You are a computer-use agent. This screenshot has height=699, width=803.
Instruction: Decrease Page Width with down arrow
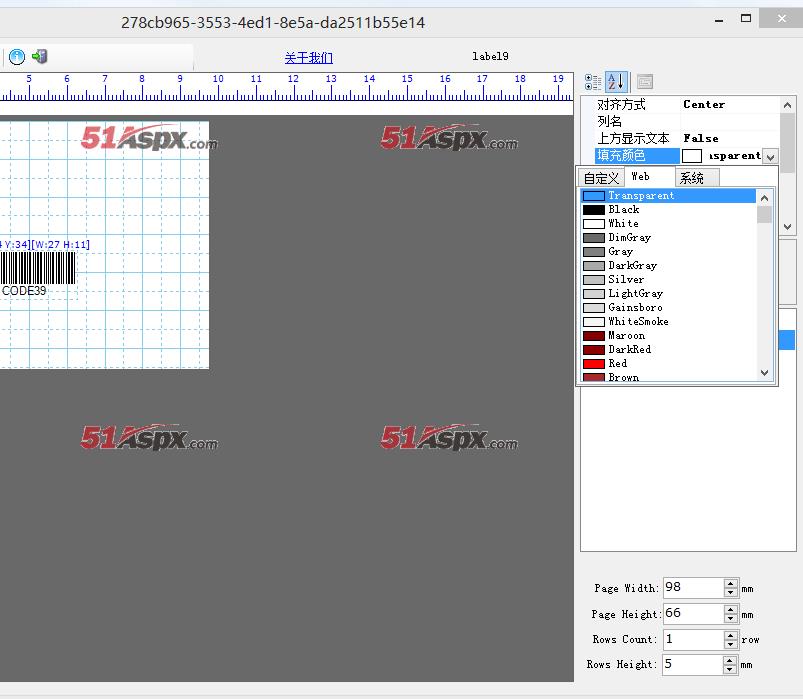731,592
